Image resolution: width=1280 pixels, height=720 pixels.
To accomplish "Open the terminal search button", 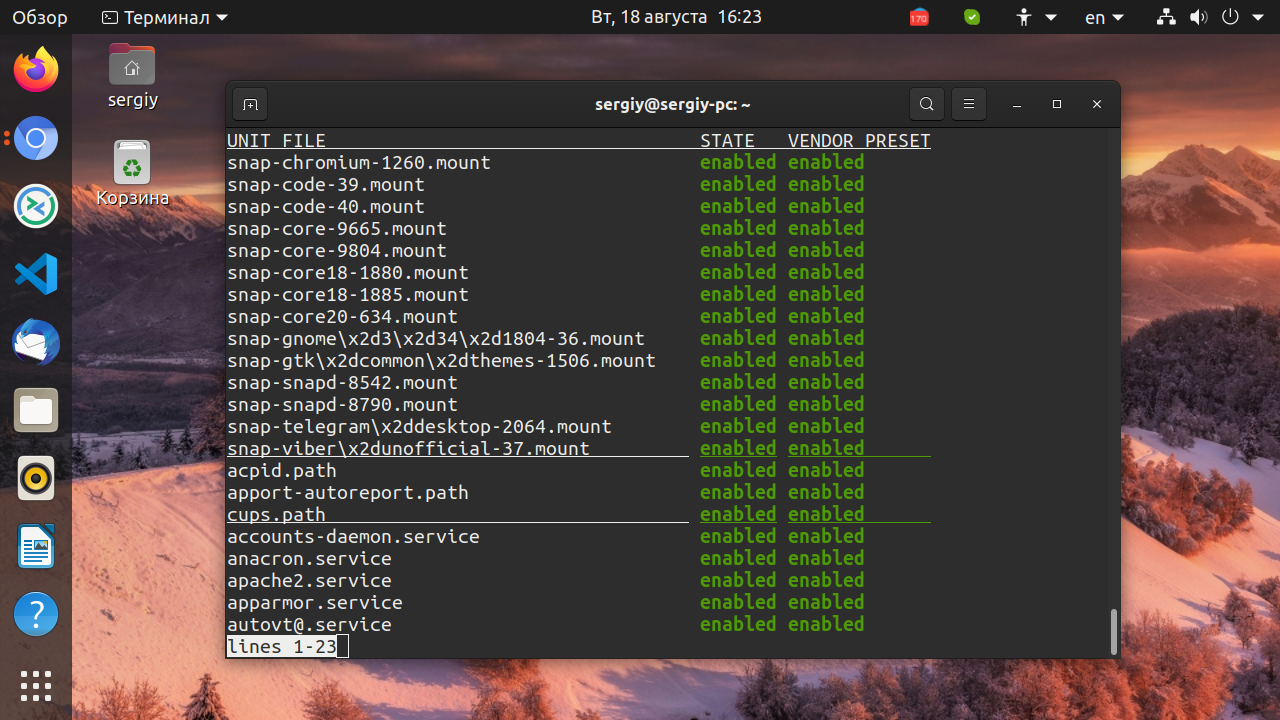I will click(x=927, y=104).
